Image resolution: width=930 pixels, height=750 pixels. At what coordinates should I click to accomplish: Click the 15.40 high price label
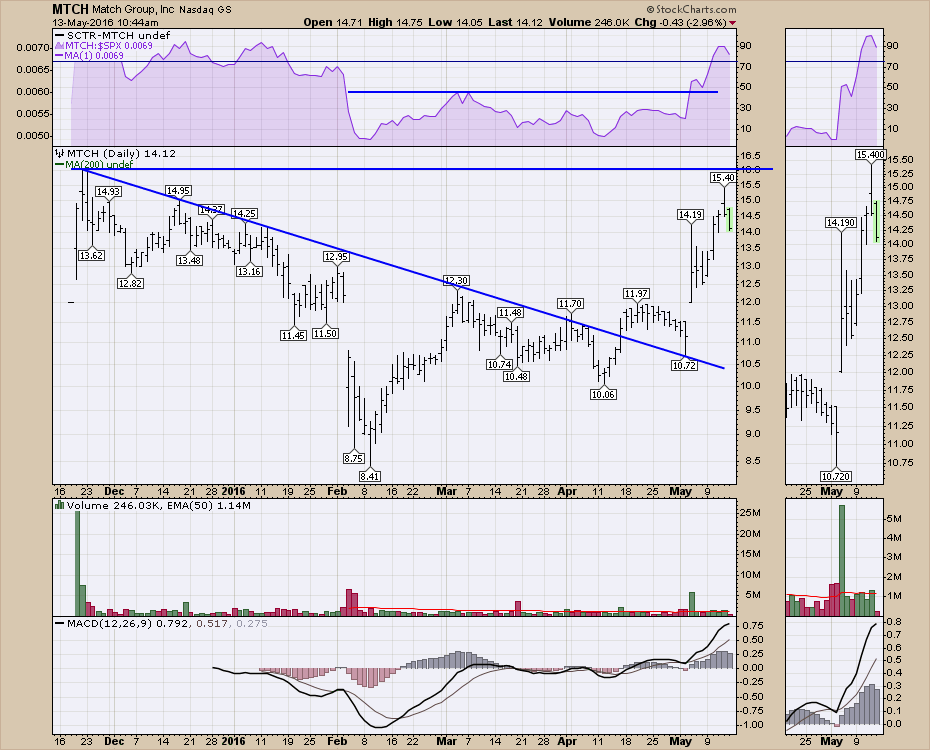(723, 177)
